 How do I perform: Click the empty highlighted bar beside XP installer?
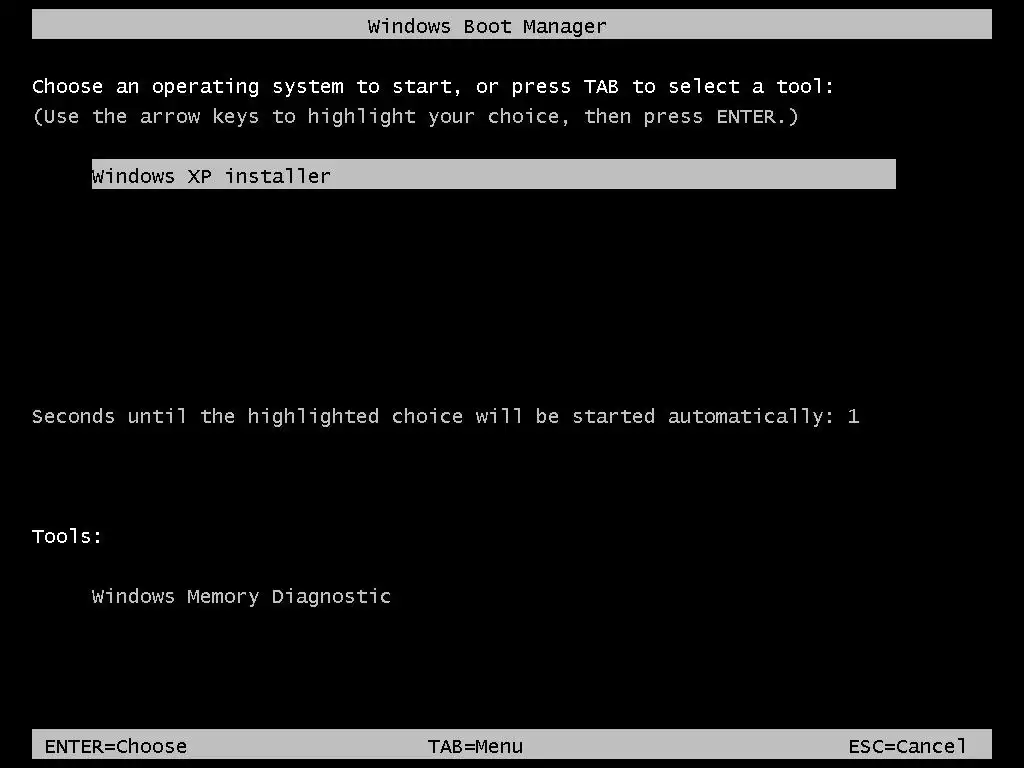[x=614, y=174]
